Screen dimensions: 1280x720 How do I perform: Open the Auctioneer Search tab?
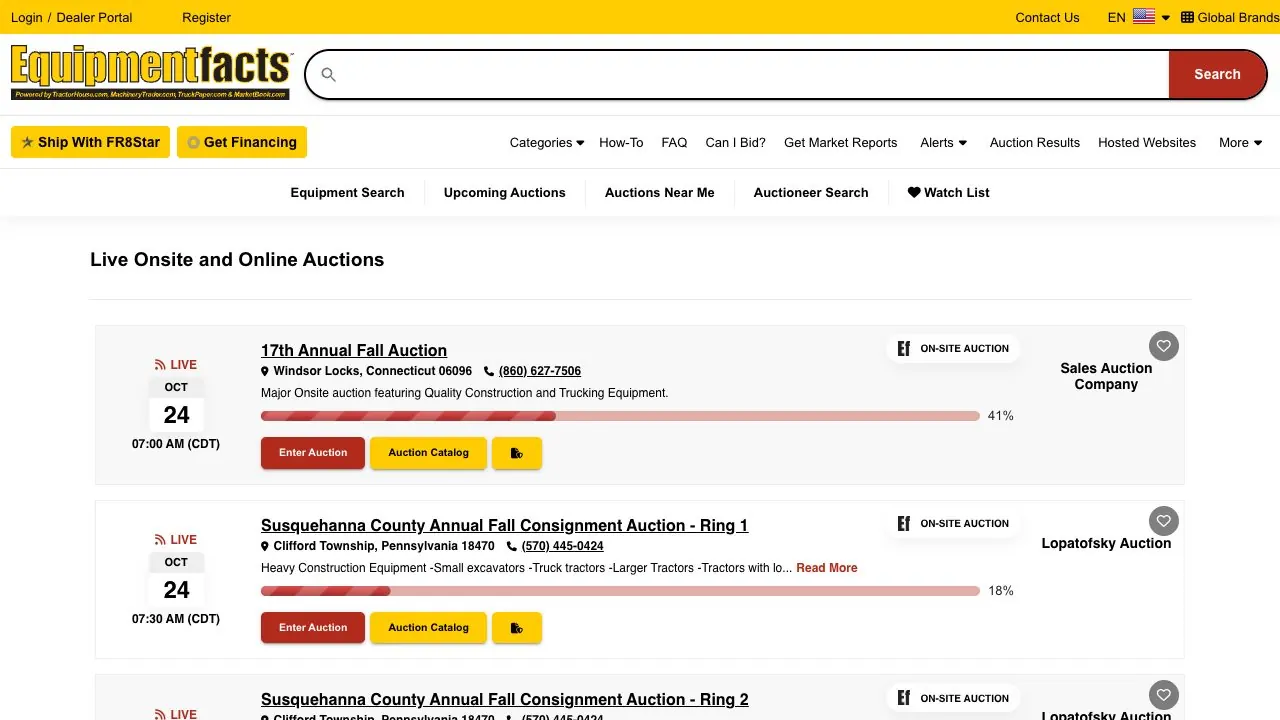click(x=811, y=193)
